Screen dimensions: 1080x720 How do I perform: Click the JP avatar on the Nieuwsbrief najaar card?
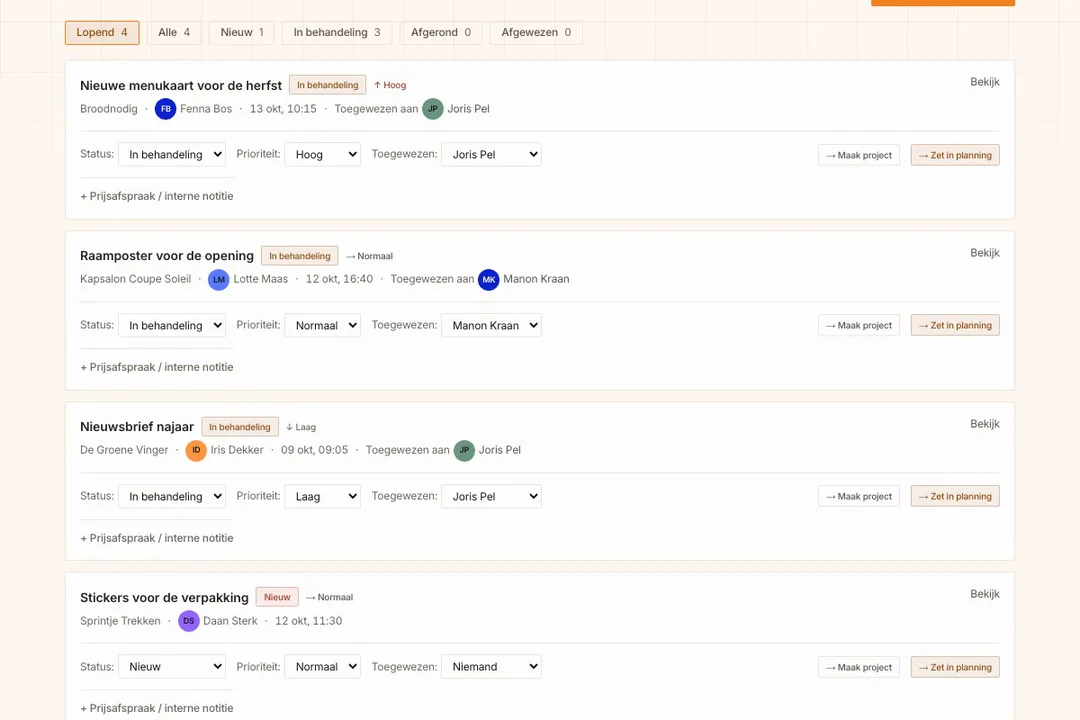pos(464,451)
